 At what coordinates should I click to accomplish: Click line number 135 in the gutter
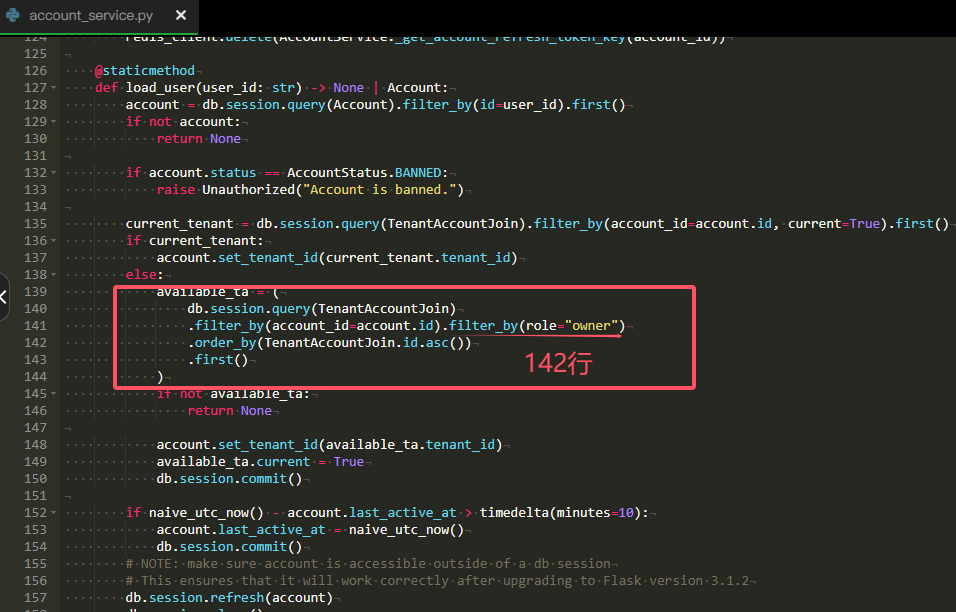click(34, 224)
